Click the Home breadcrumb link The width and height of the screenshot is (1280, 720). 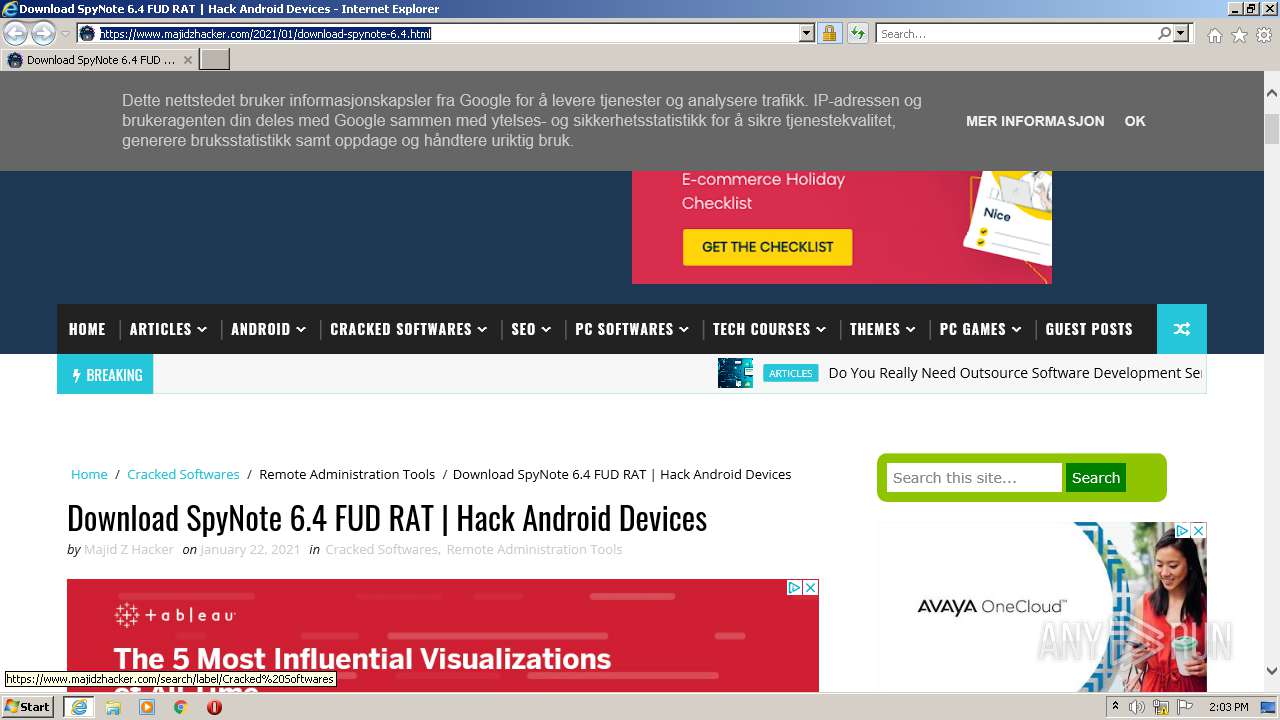point(89,474)
